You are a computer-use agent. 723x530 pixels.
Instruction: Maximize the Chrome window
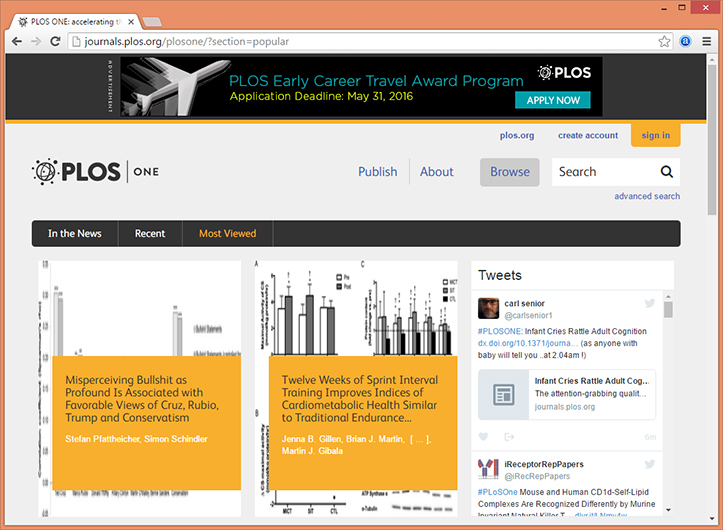point(682,7)
